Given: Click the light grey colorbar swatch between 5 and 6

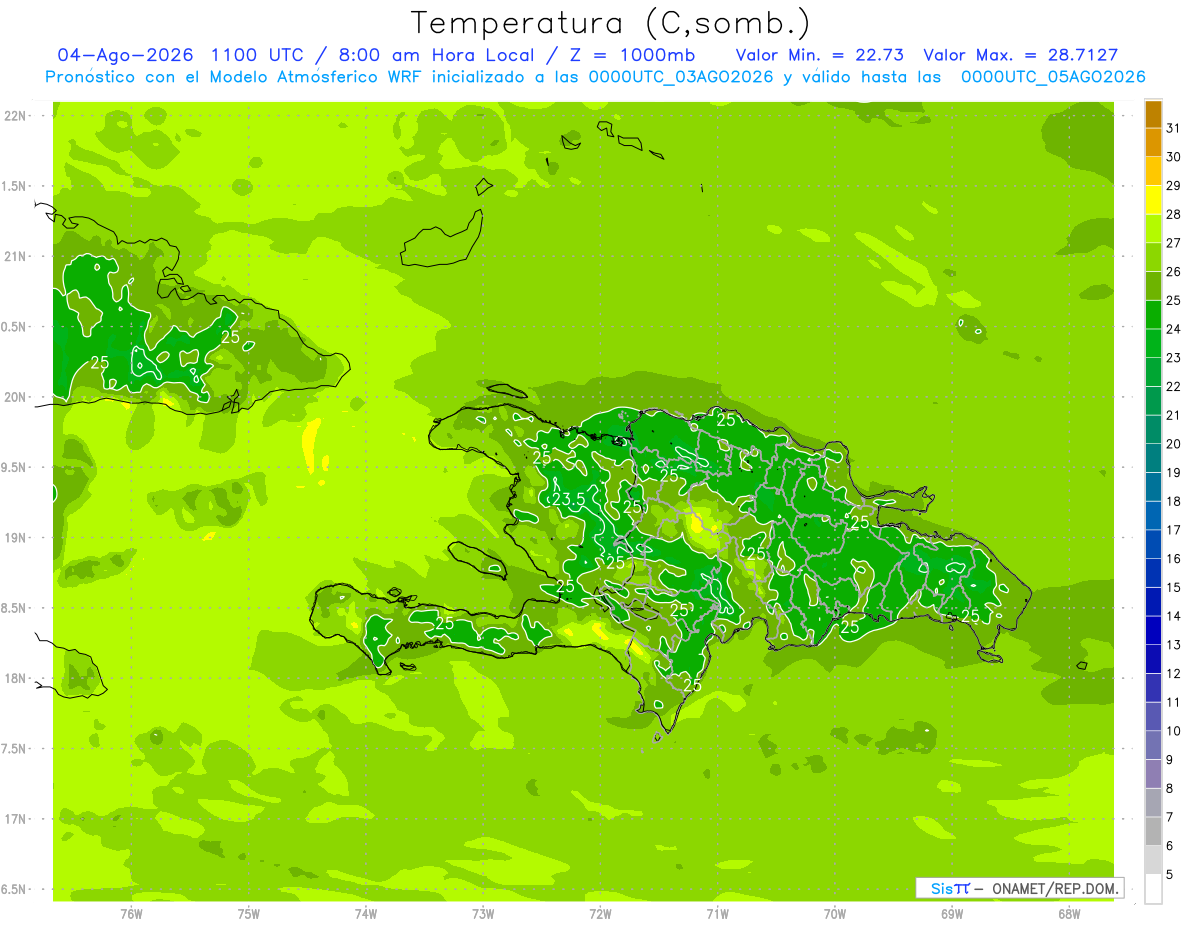Looking at the screenshot, I should (x=1153, y=860).
